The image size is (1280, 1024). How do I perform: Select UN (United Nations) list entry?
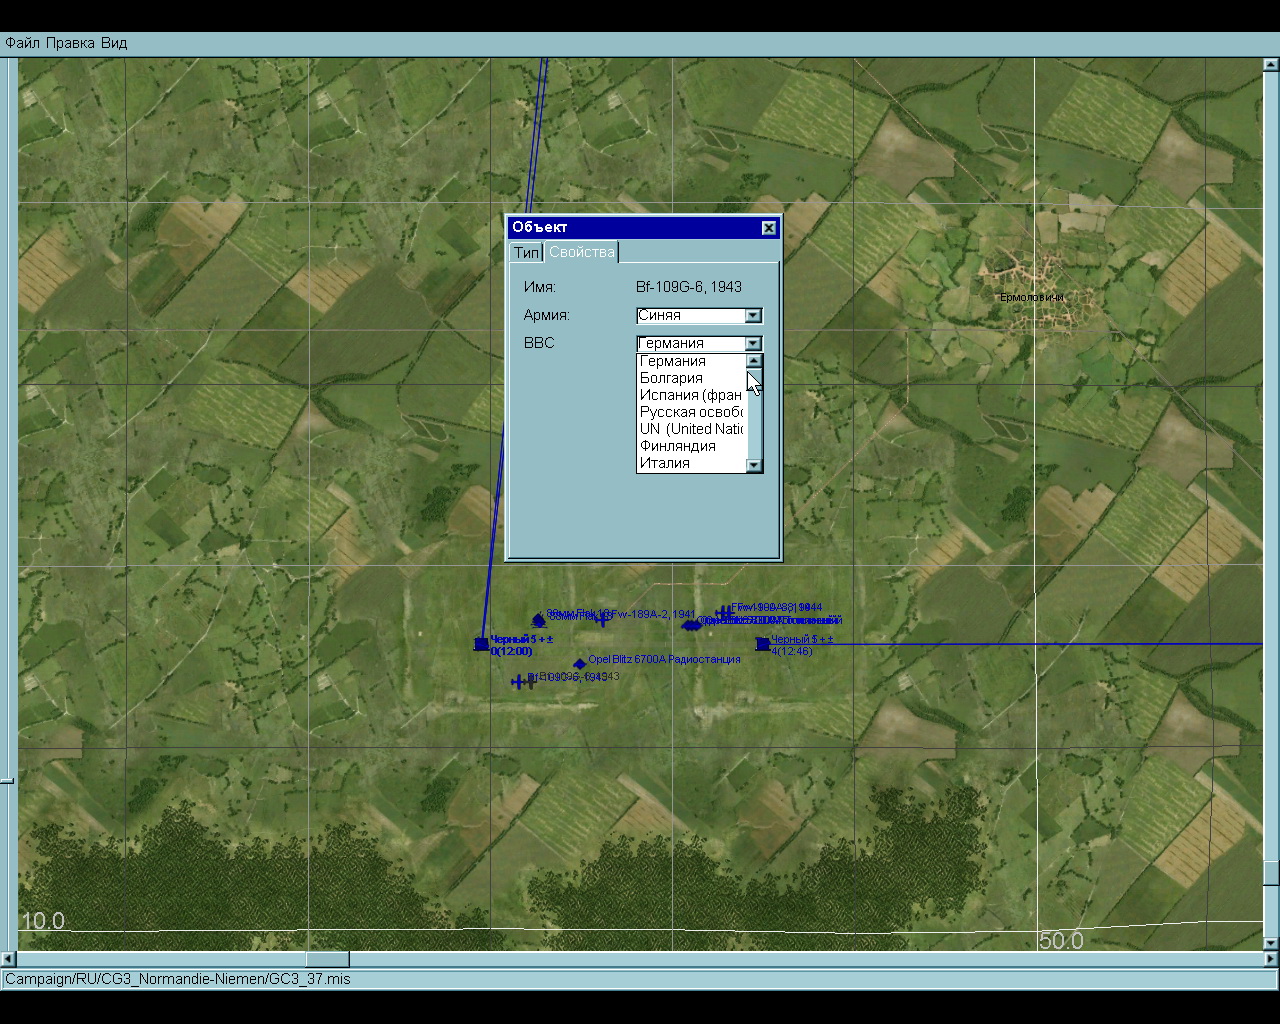691,429
